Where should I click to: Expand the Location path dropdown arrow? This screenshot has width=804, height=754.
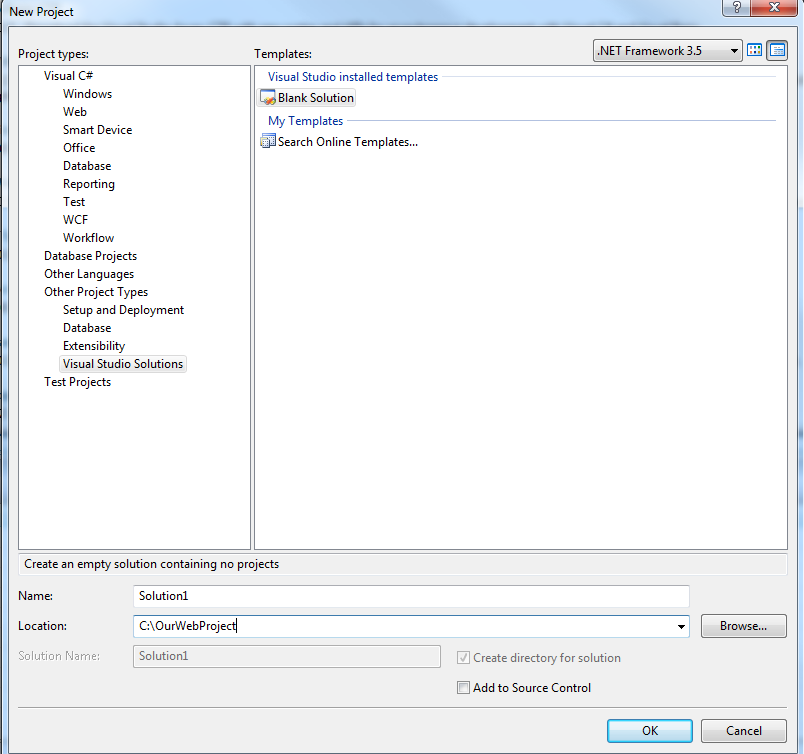tap(681, 626)
